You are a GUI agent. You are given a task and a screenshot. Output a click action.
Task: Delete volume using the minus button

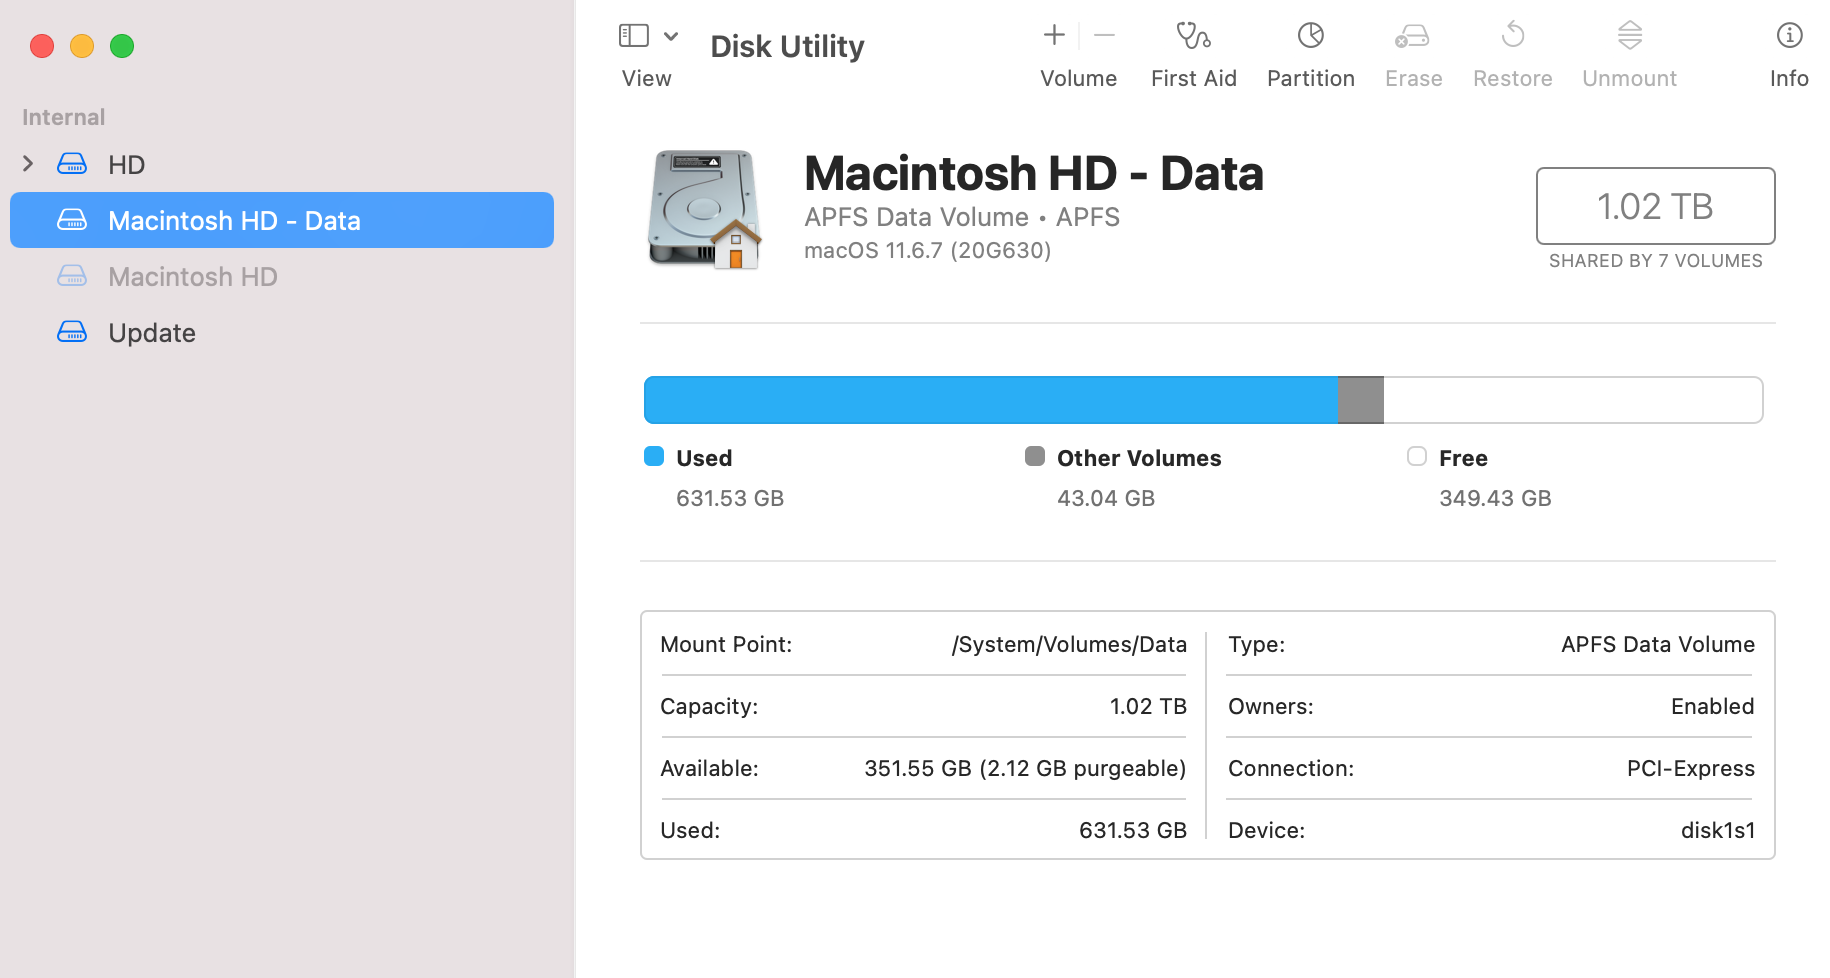[1104, 35]
